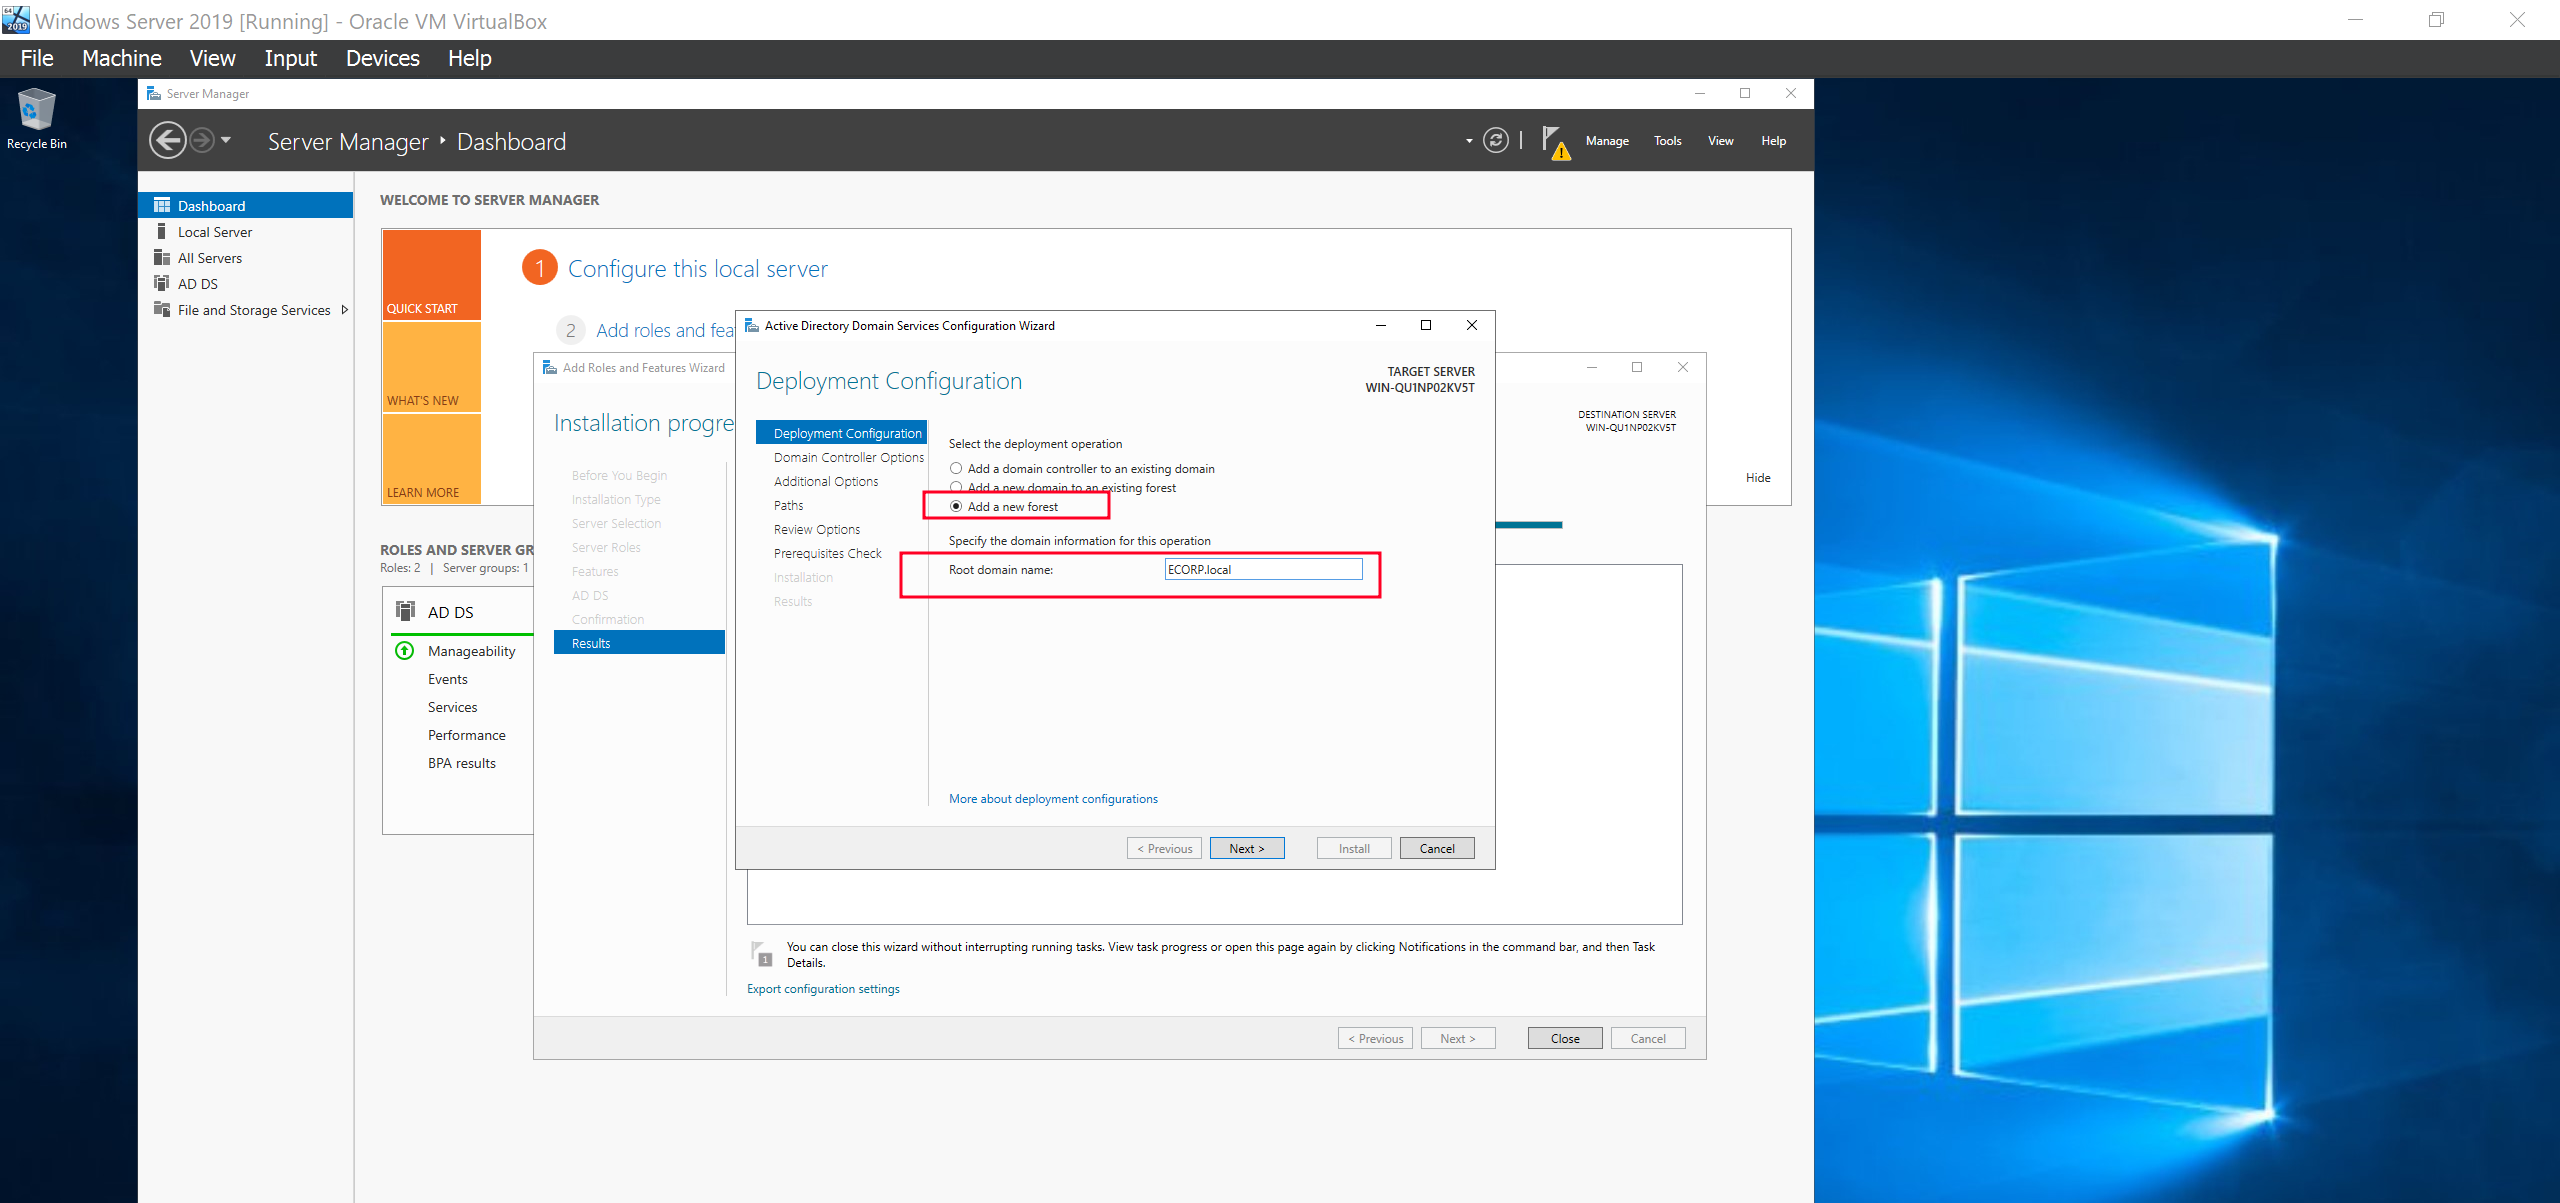Select Local Server in the sidebar
Screen dimensions: 2560x1203
pyautogui.click(x=245, y=231)
